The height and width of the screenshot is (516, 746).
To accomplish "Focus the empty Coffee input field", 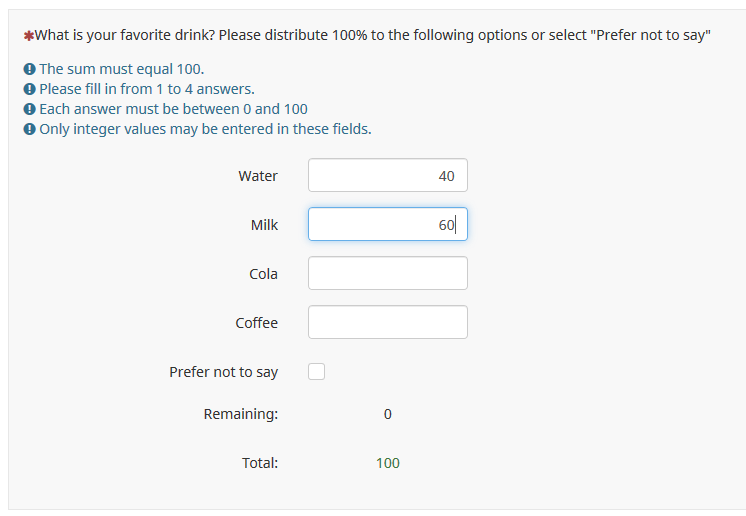I will pos(387,323).
